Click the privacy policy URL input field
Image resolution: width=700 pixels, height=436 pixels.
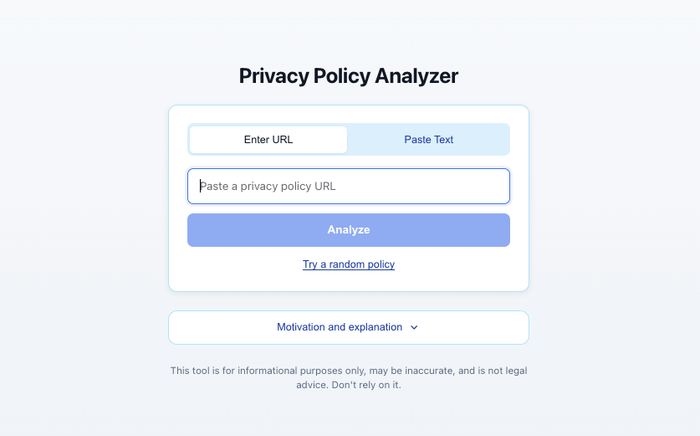(348, 186)
